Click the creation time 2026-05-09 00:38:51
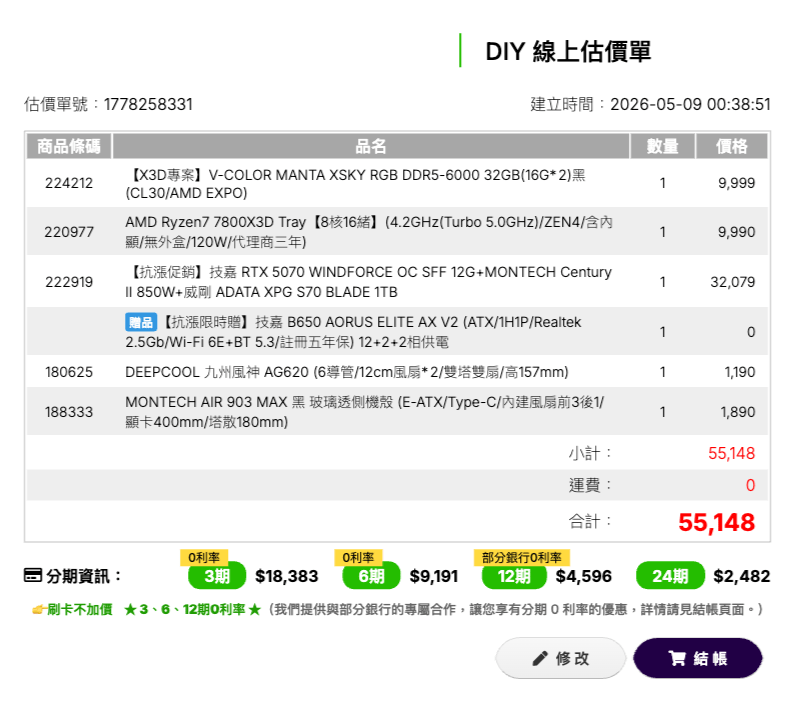Viewport: 795px width, 703px height. 690,104
